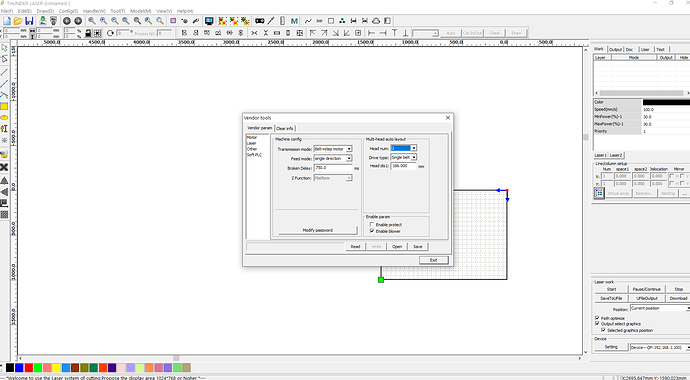Open the File menu
This screenshot has height=380, width=690.
7,11
